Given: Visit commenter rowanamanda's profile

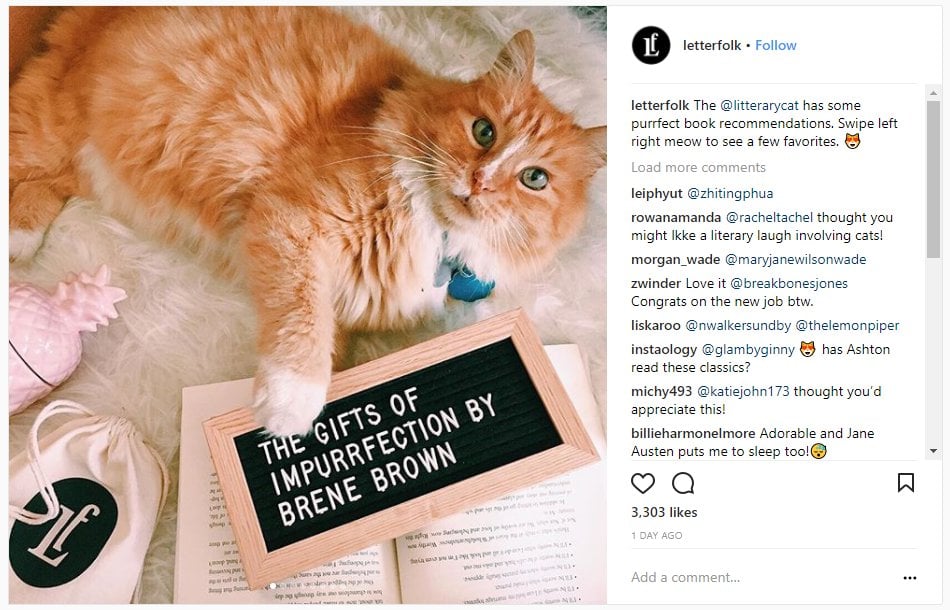Looking at the screenshot, I should coord(676,217).
